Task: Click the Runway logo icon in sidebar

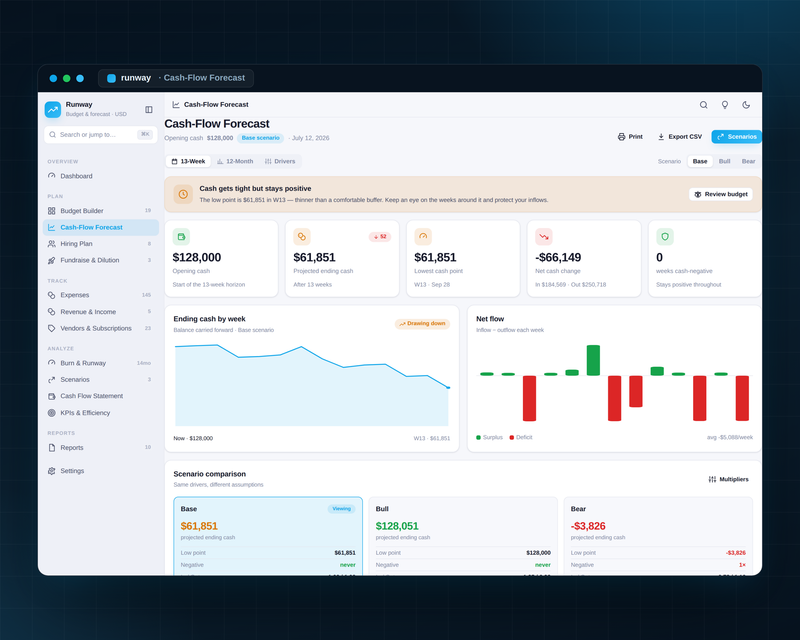Action: [53, 109]
